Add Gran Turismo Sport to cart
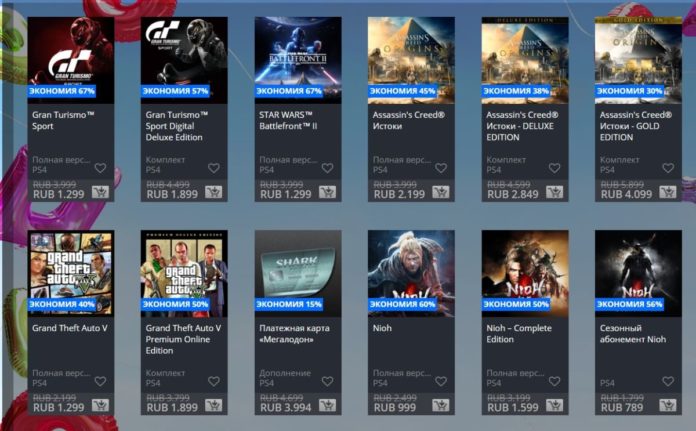Screen dimensions: 696x431 coord(100,192)
